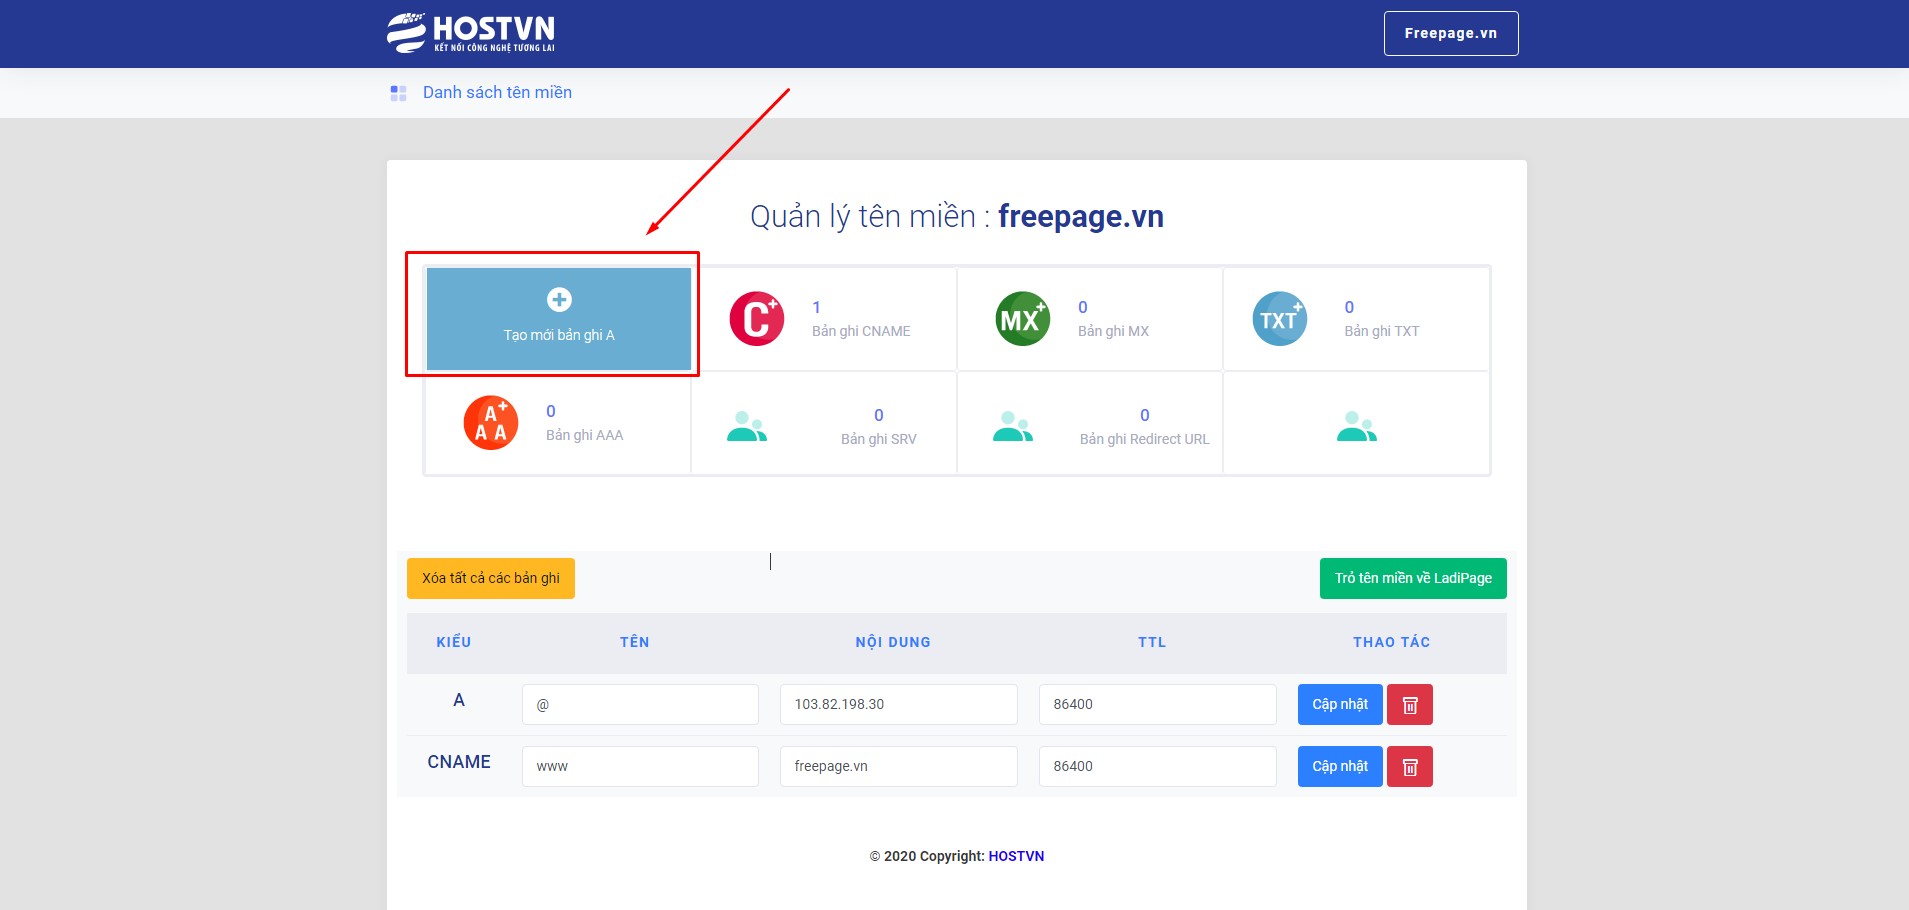This screenshot has height=910, width=1909.
Task: Click the green MX record icon
Action: point(1023,319)
